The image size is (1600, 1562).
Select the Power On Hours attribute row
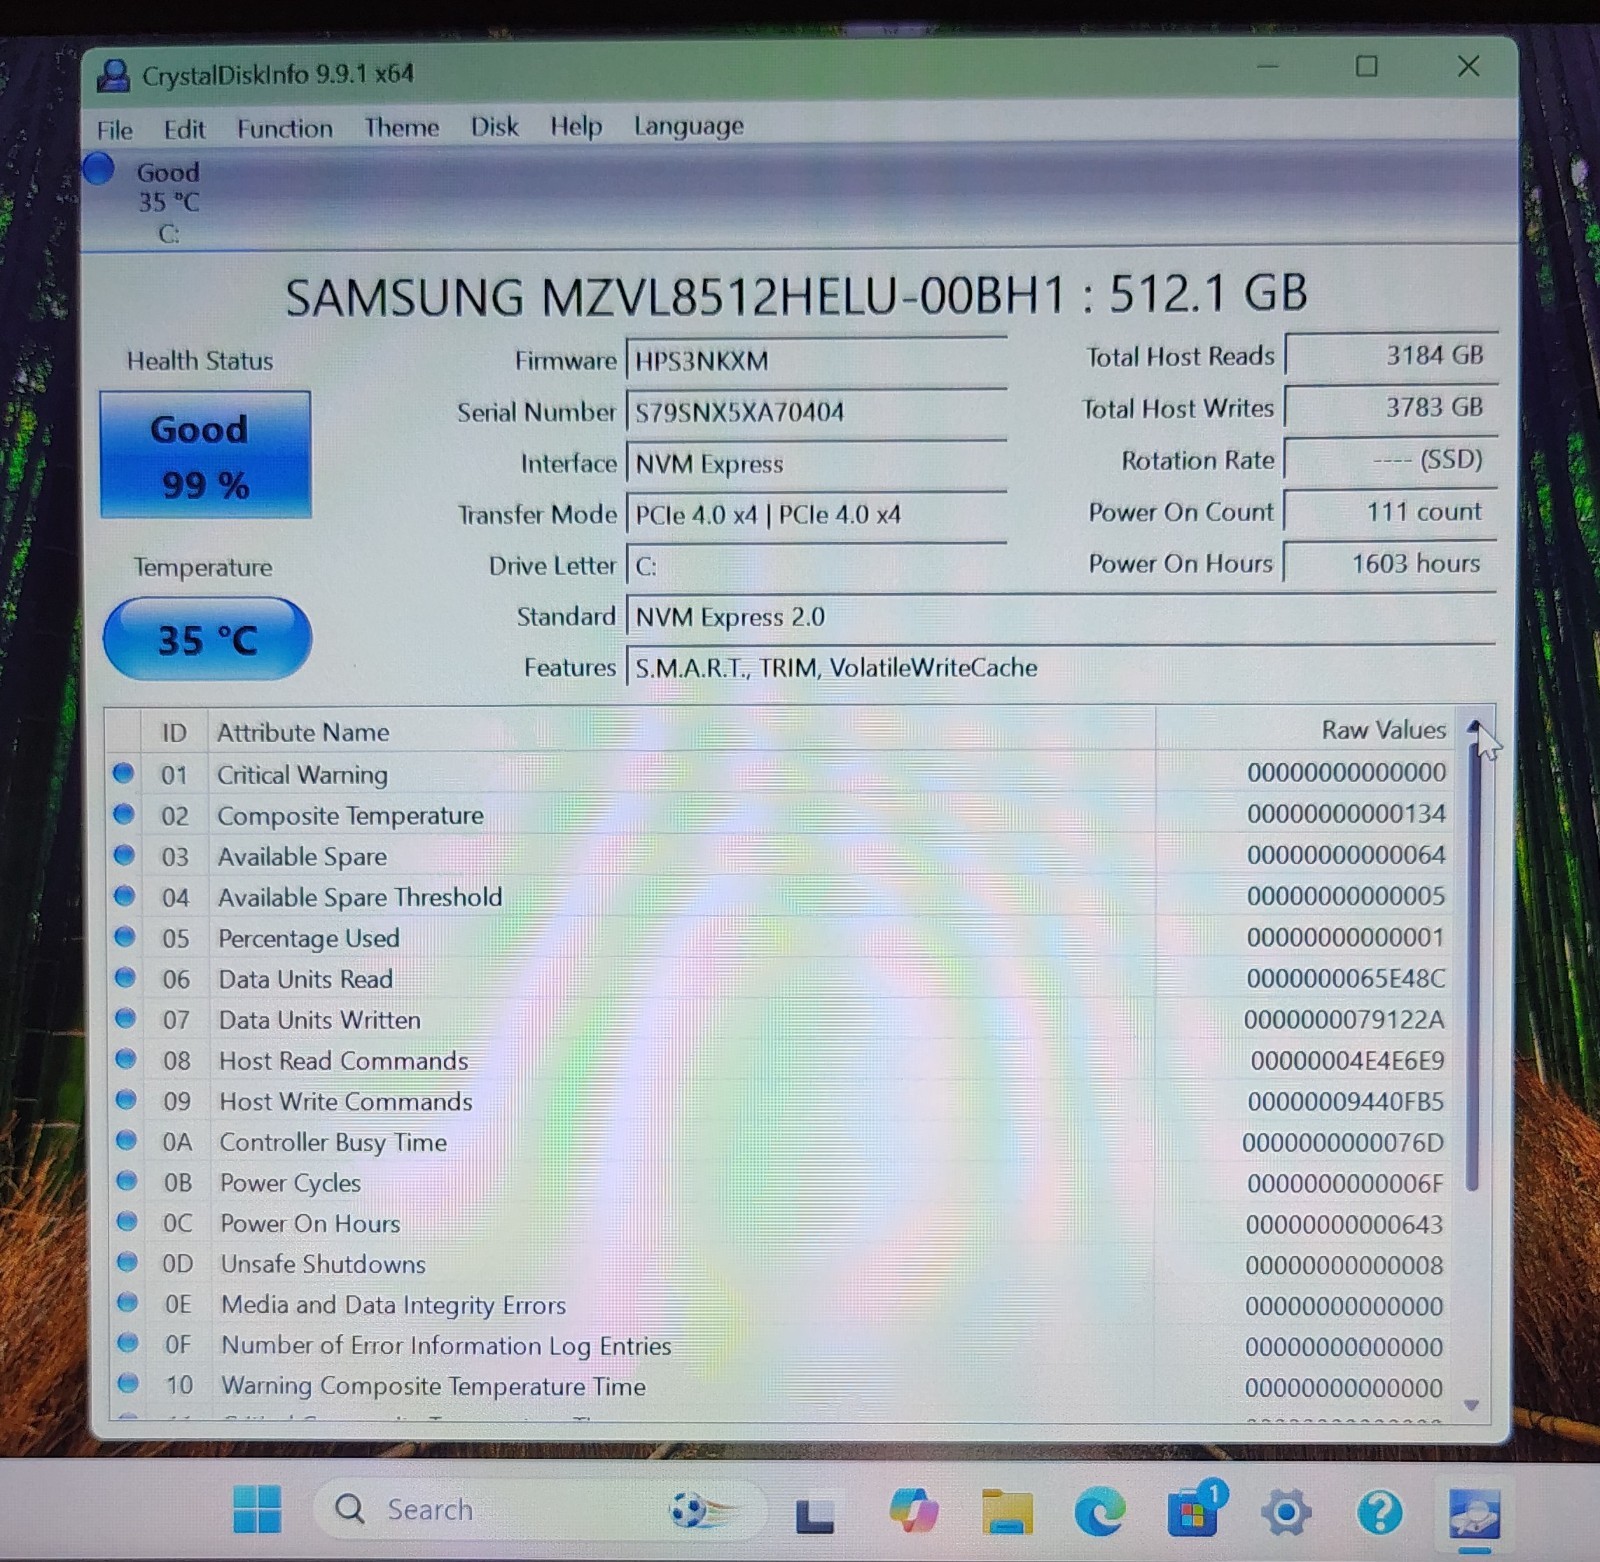[x=780, y=1224]
